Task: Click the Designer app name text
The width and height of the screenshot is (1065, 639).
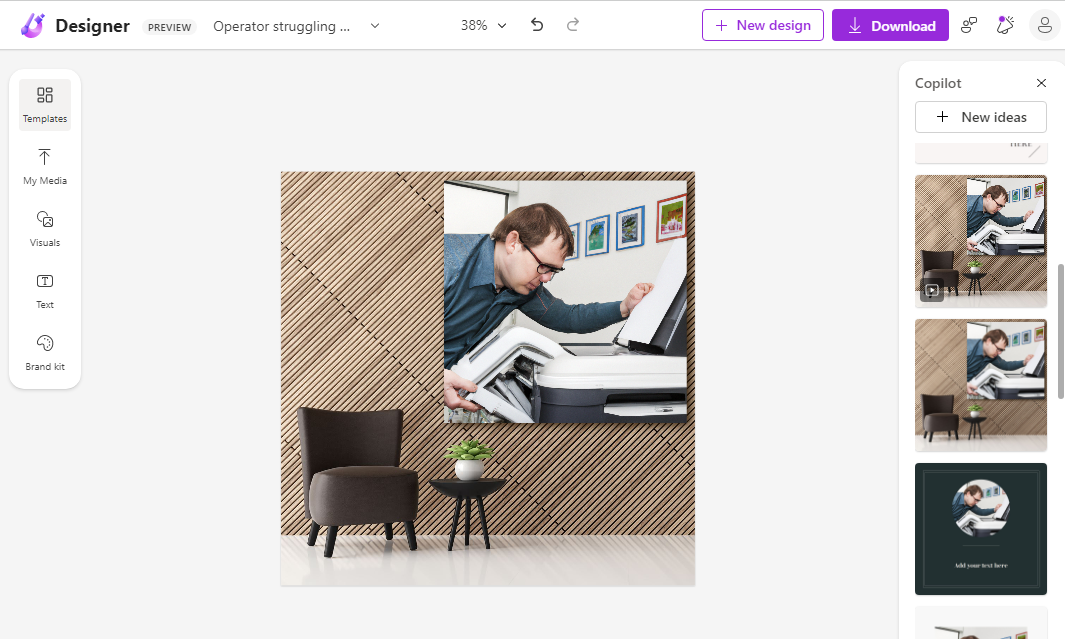Action: pyautogui.click(x=92, y=26)
